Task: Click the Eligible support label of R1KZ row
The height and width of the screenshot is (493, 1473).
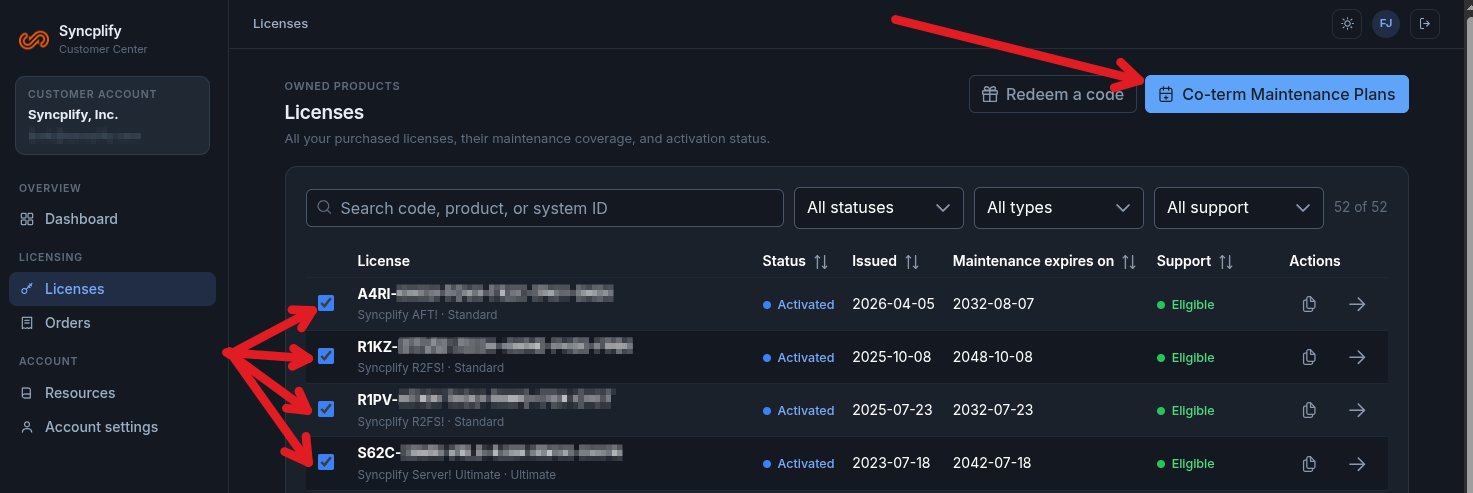Action: tap(1186, 358)
